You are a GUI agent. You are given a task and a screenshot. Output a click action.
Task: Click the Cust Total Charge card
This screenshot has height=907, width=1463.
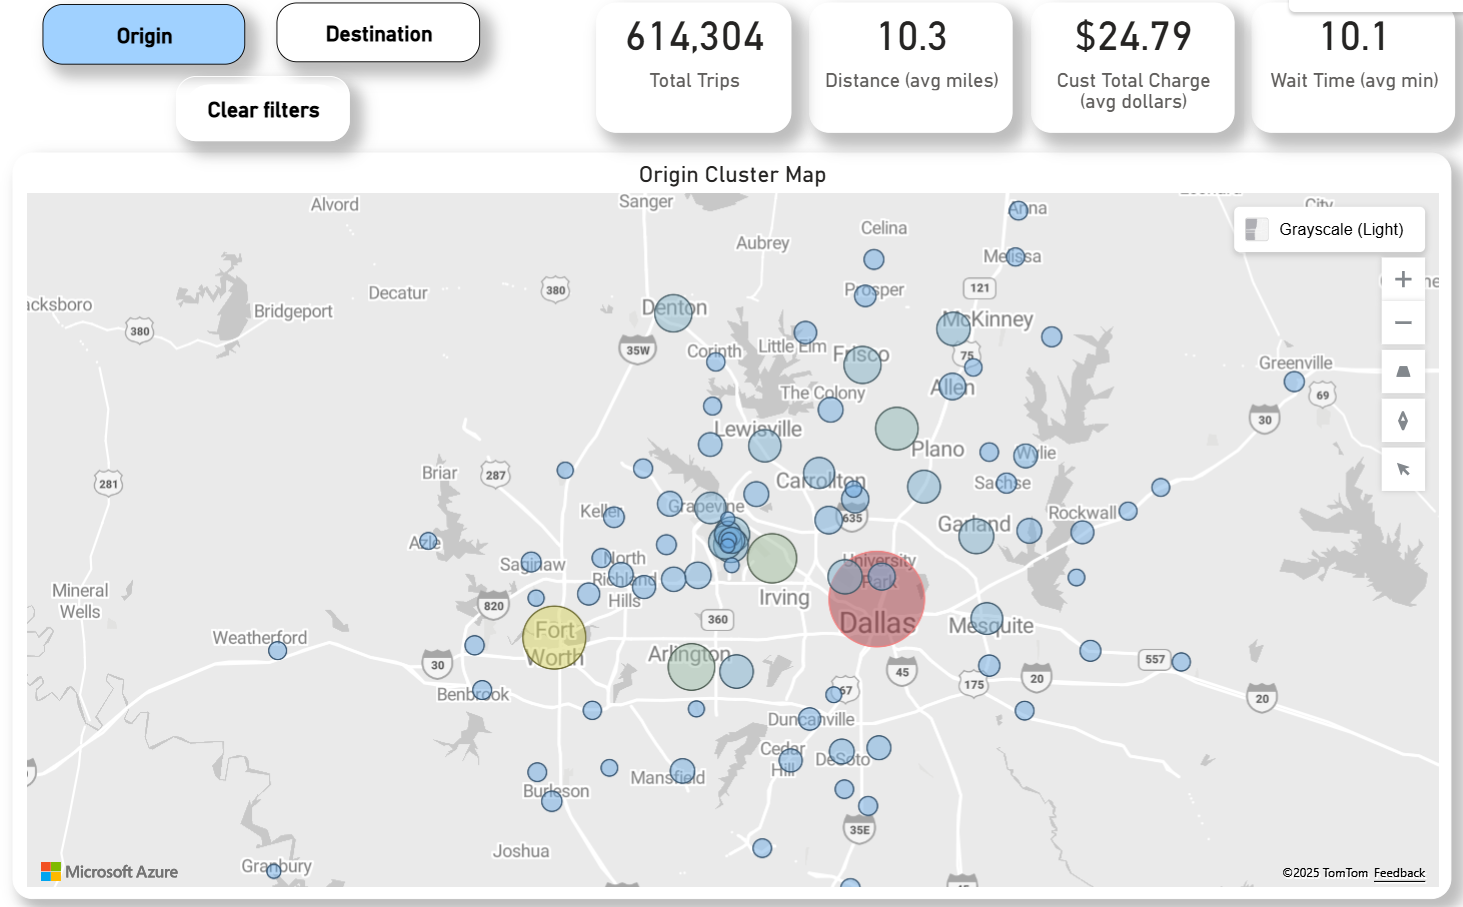pos(1132,67)
